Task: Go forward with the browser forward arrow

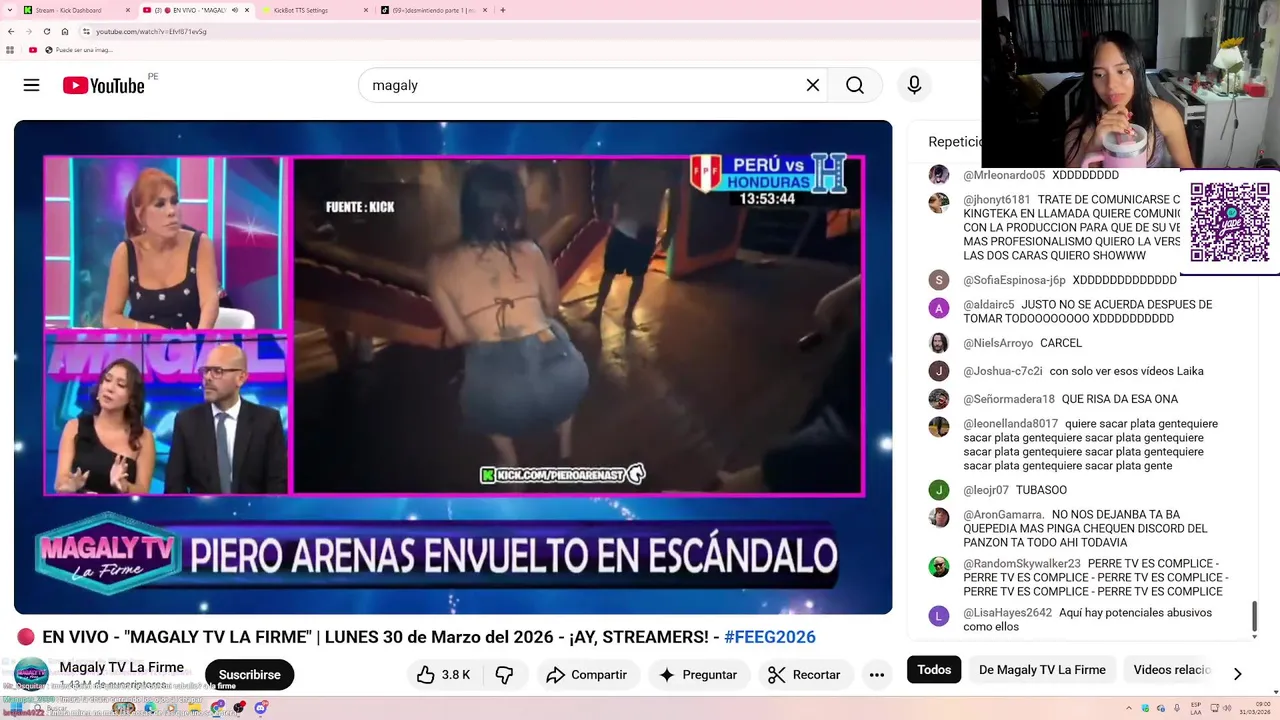Action: click(x=28, y=31)
